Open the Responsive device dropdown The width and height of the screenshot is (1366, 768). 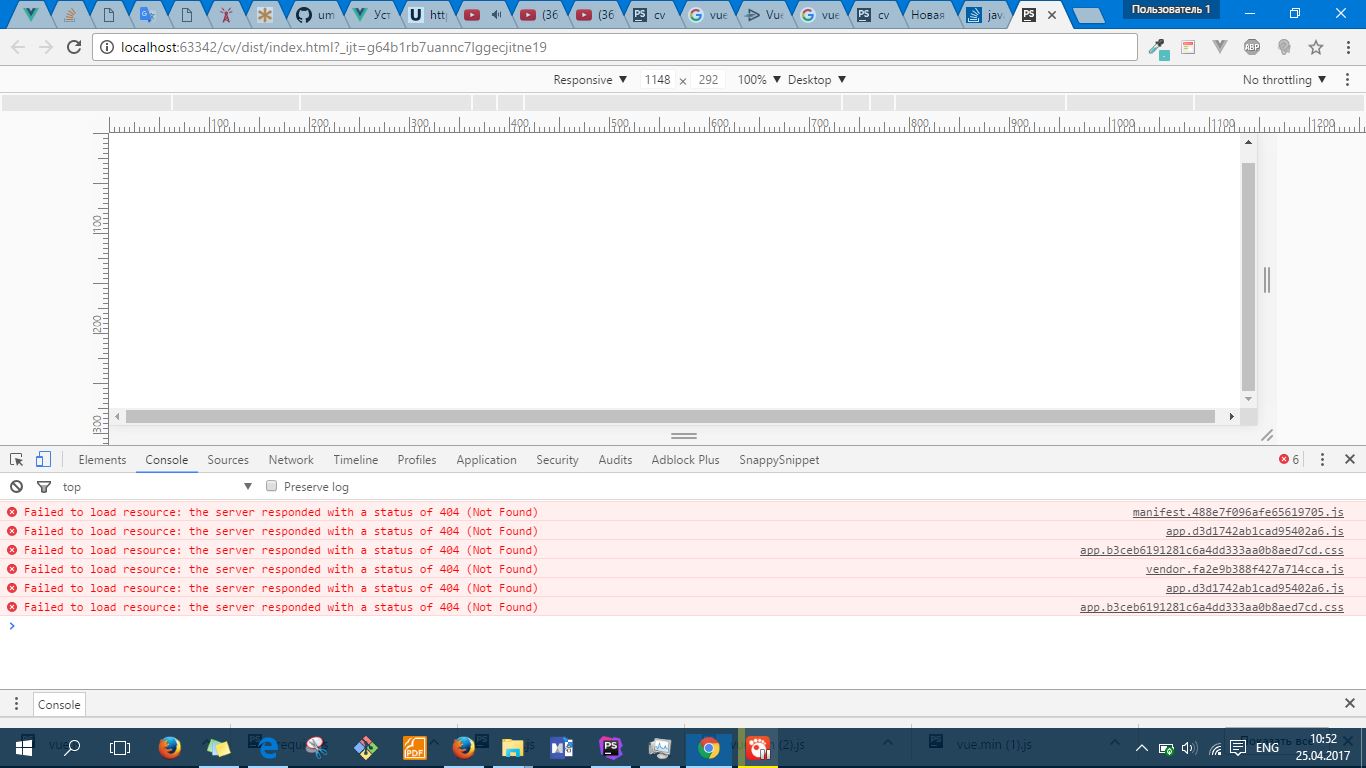590,79
